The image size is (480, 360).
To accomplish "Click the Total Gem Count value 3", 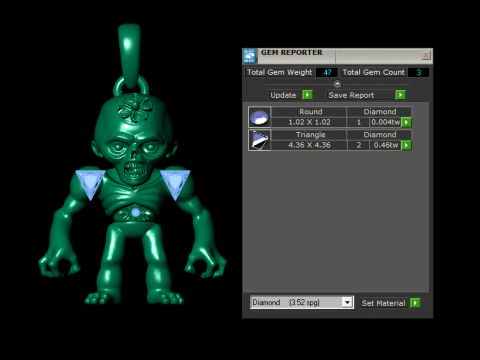I will point(419,72).
